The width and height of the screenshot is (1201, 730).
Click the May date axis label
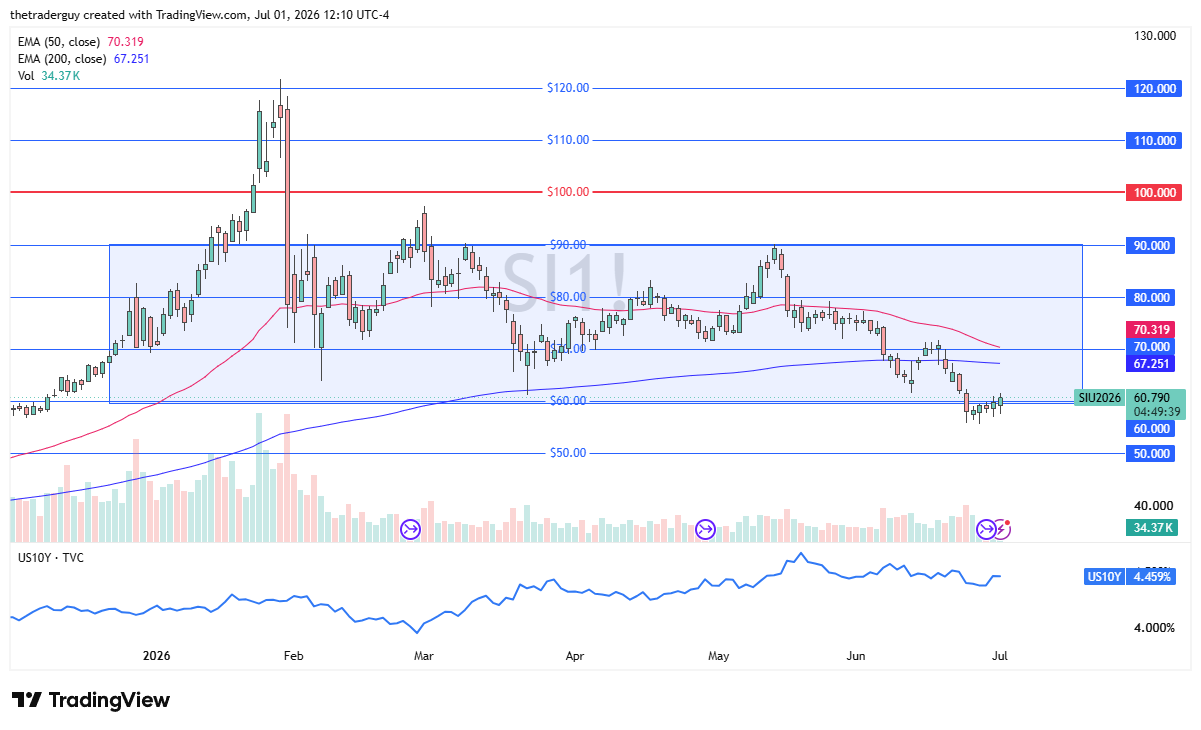click(x=719, y=656)
